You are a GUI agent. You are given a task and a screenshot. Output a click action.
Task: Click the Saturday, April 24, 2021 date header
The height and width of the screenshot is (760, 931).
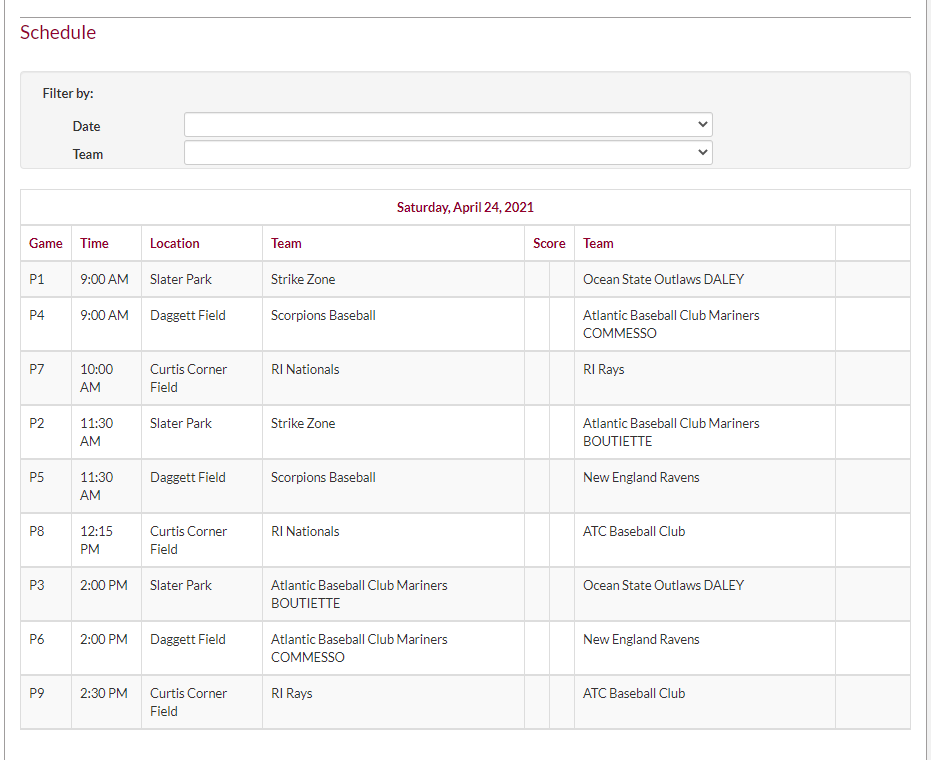pyautogui.click(x=465, y=208)
